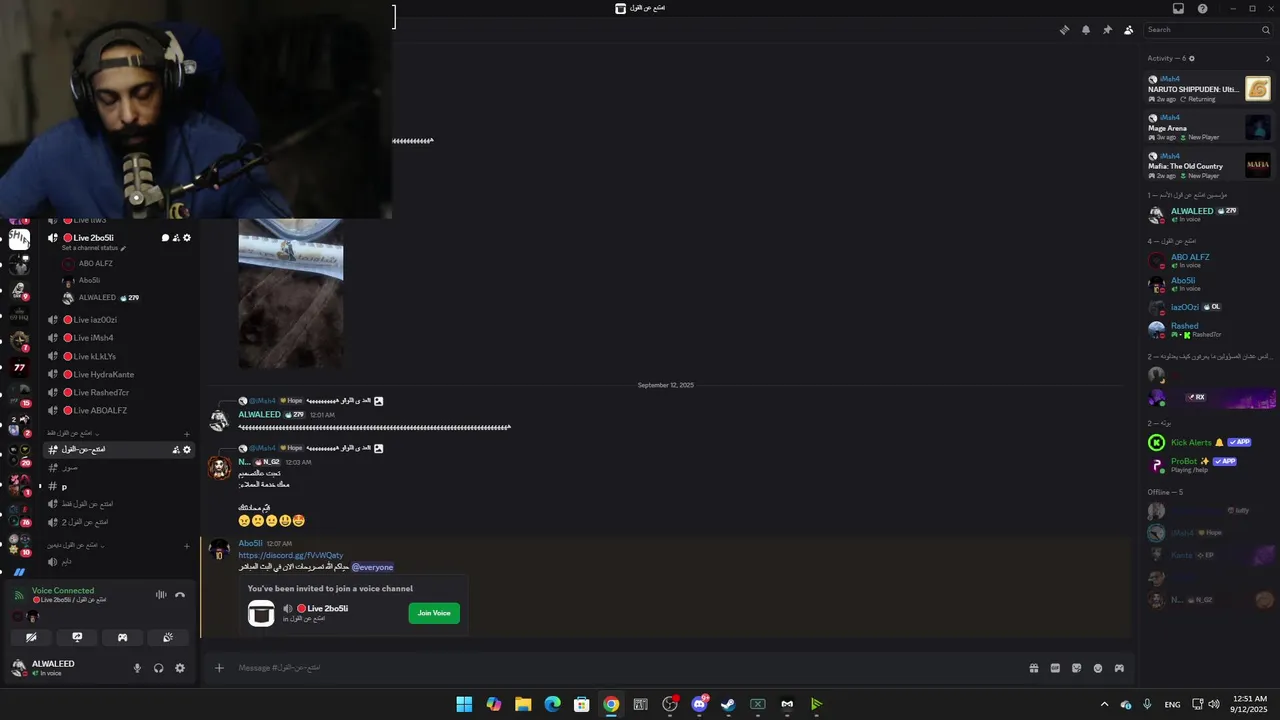Start an Activity controller button
The height and width of the screenshot is (720, 1280).
click(123, 637)
